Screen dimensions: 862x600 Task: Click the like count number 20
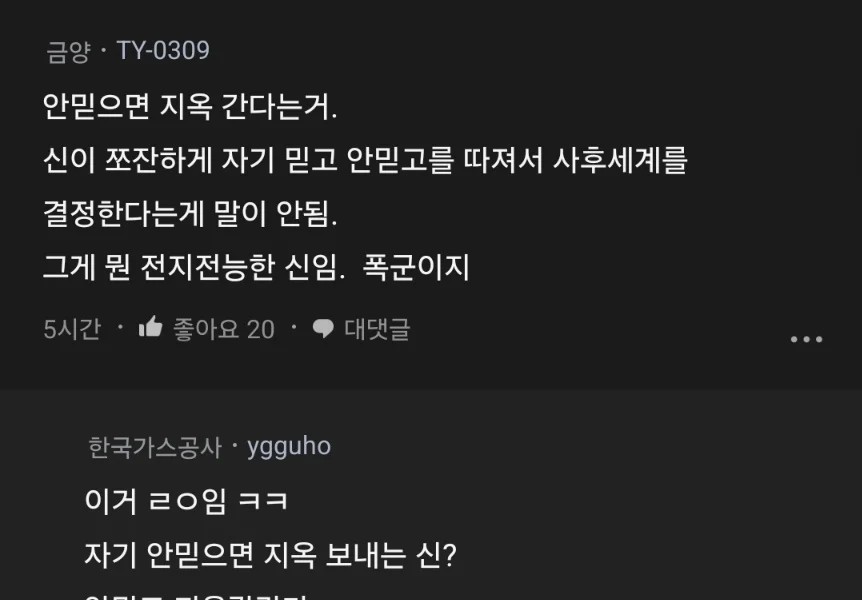pyautogui.click(x=260, y=329)
